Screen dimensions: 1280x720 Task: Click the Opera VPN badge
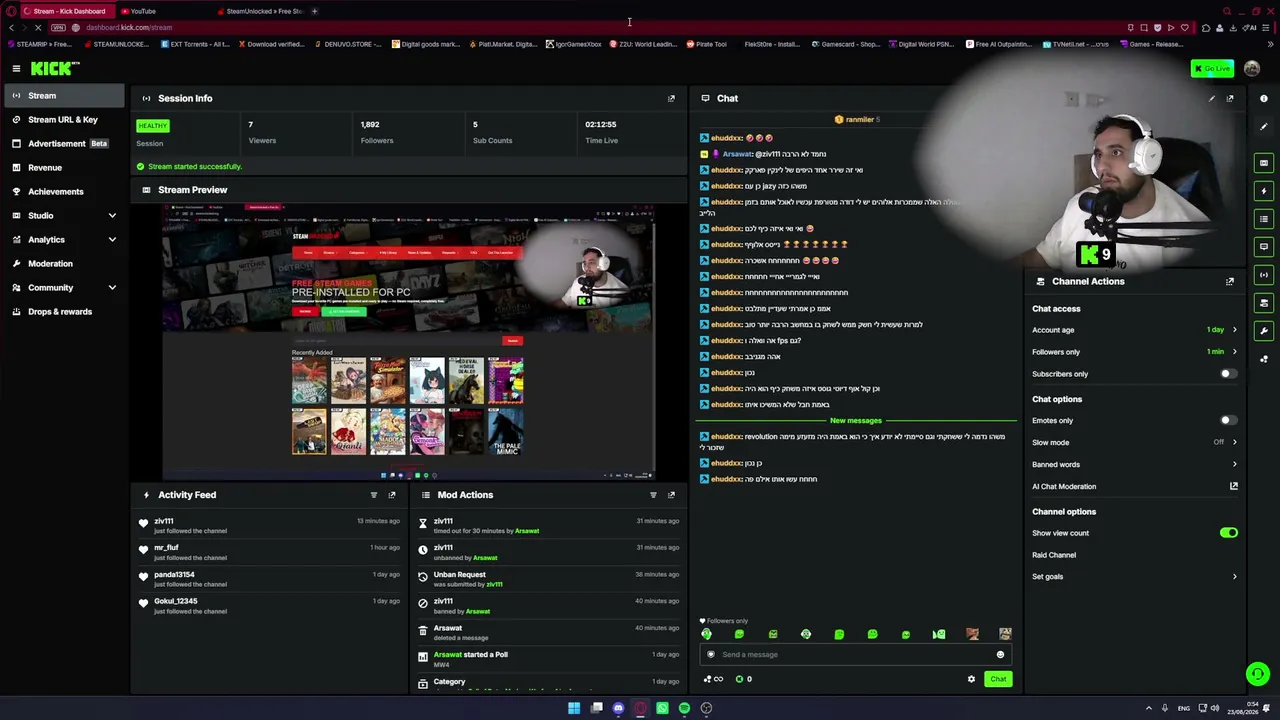pyautogui.click(x=58, y=27)
